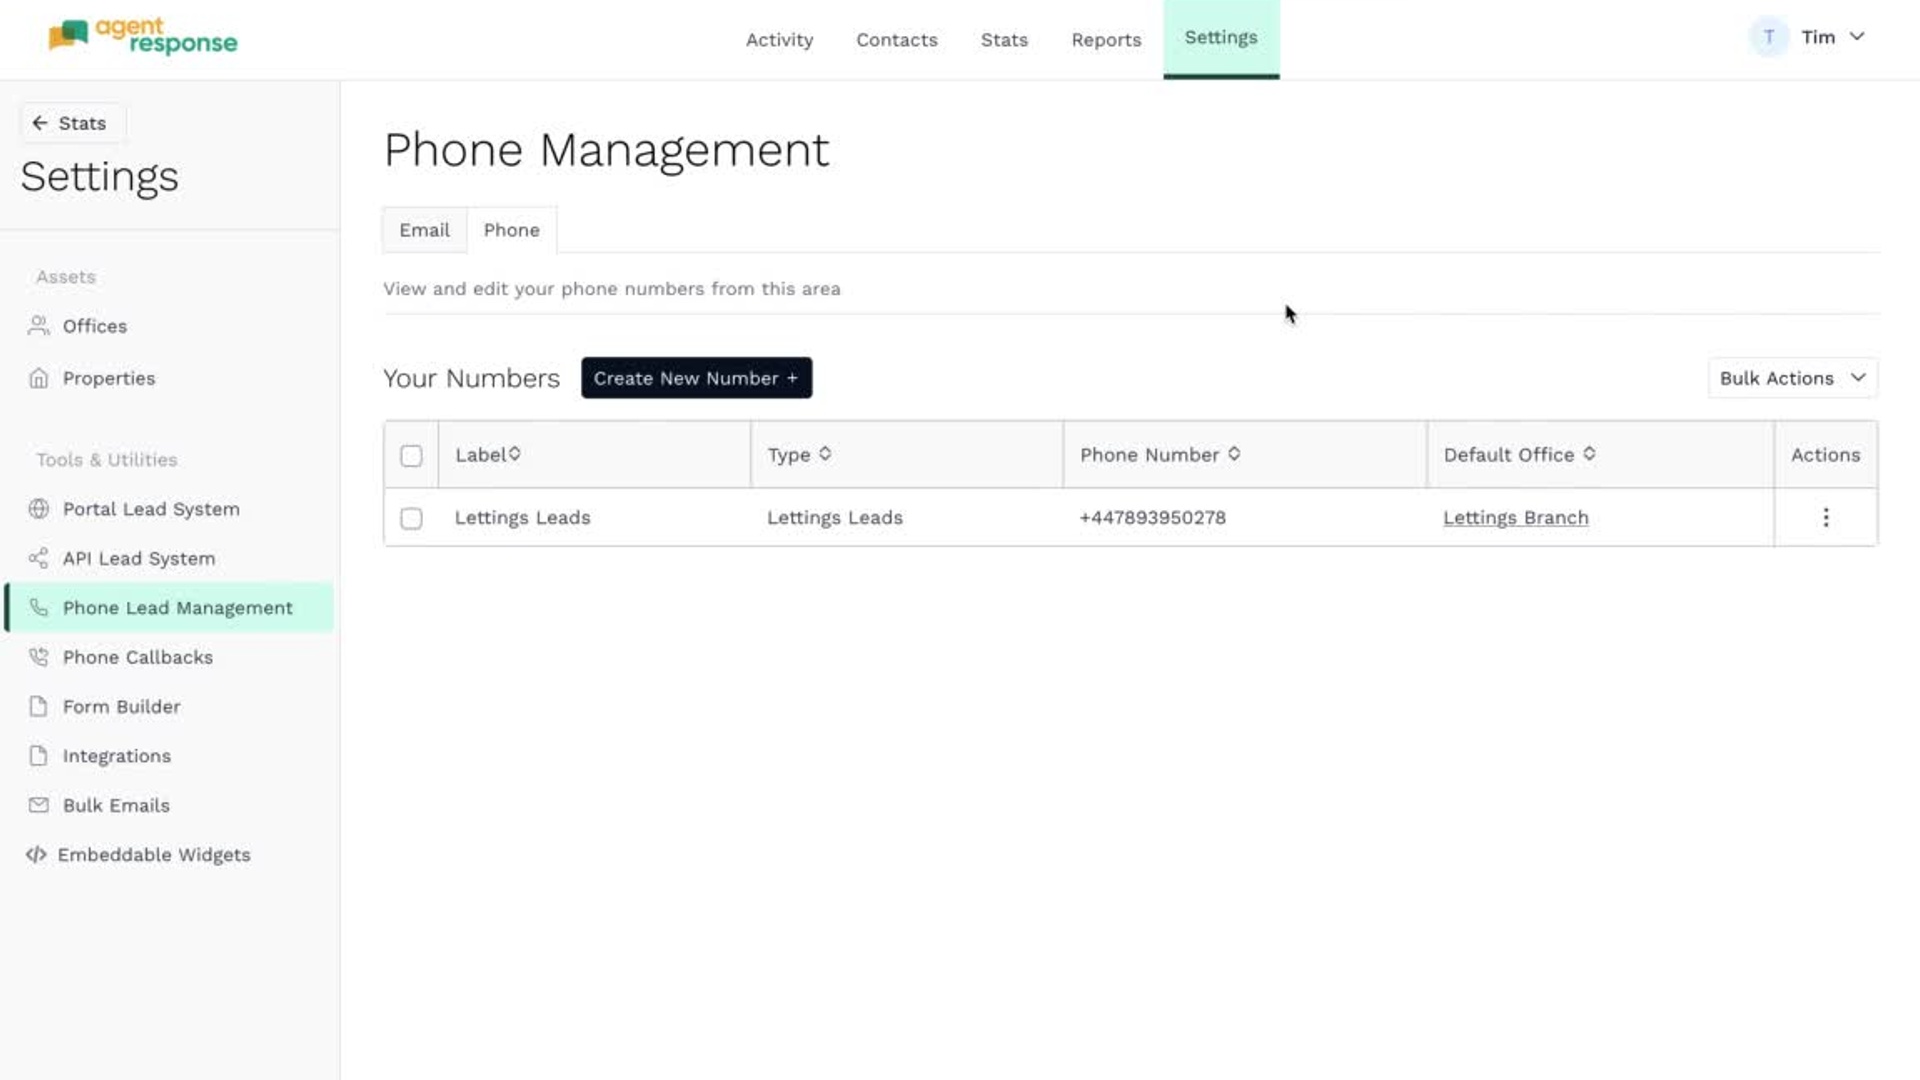
Task: Check the Lettings Leads row checkbox
Action: (411, 518)
